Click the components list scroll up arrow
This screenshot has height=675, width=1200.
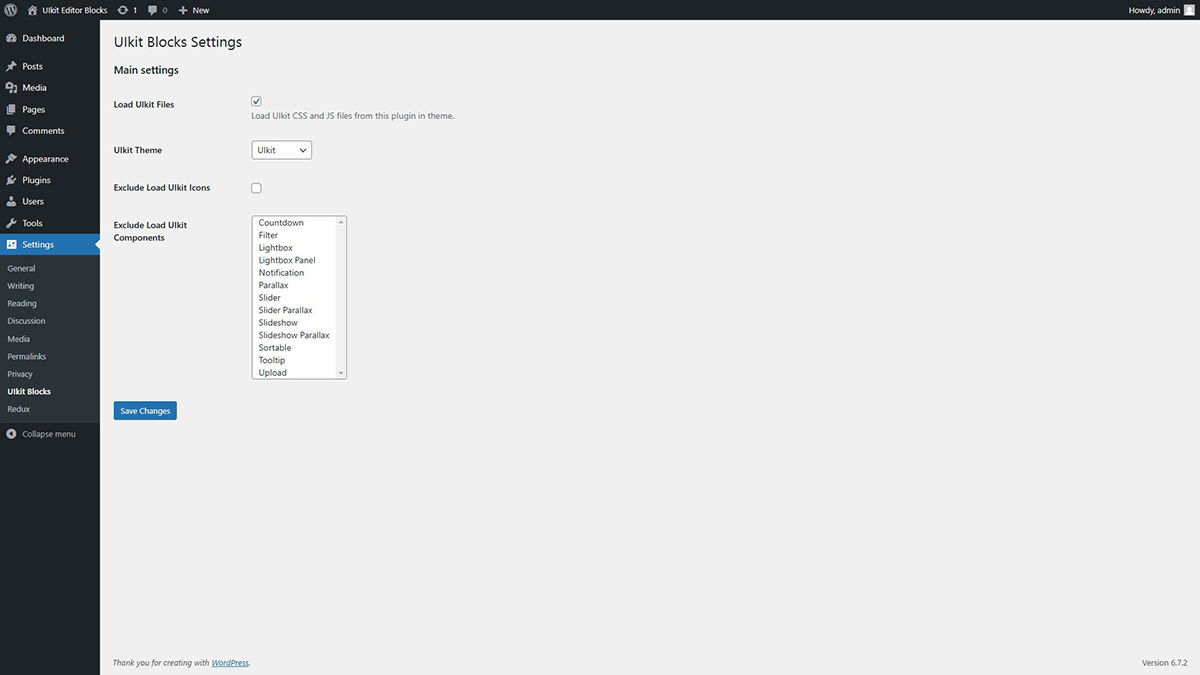tap(341, 221)
